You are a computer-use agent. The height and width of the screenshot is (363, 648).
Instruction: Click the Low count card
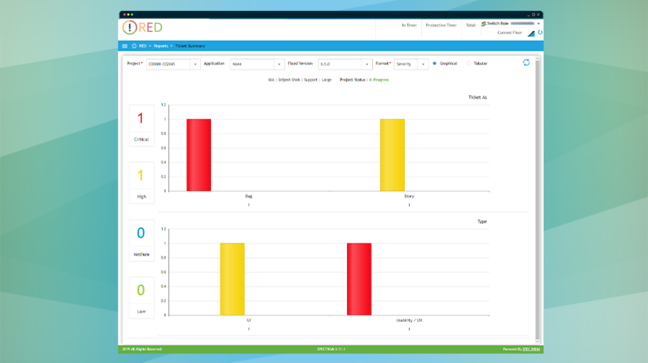(x=141, y=297)
